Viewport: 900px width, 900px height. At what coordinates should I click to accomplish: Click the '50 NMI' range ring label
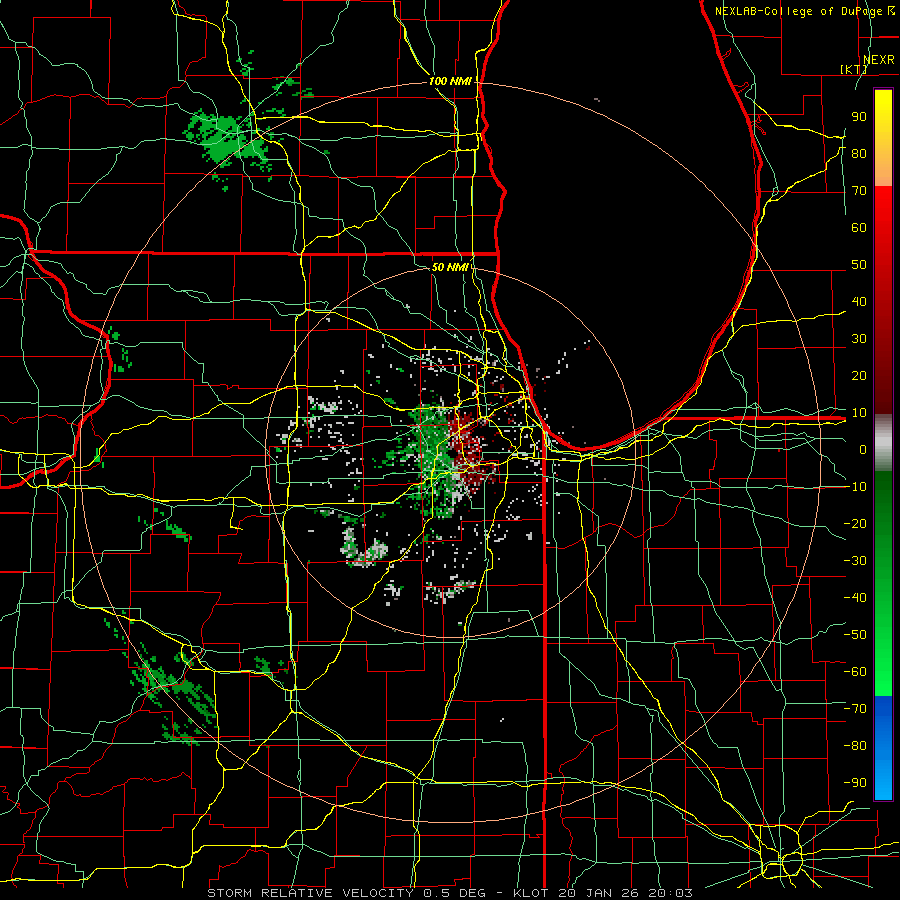(450, 267)
